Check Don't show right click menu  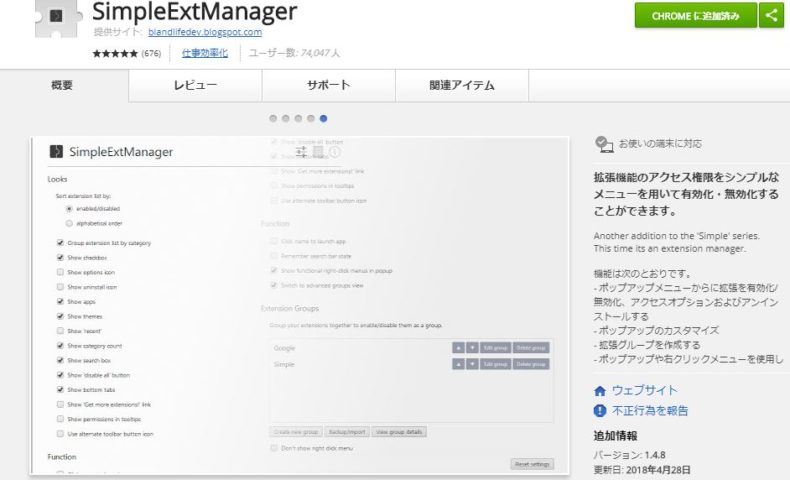(274, 448)
